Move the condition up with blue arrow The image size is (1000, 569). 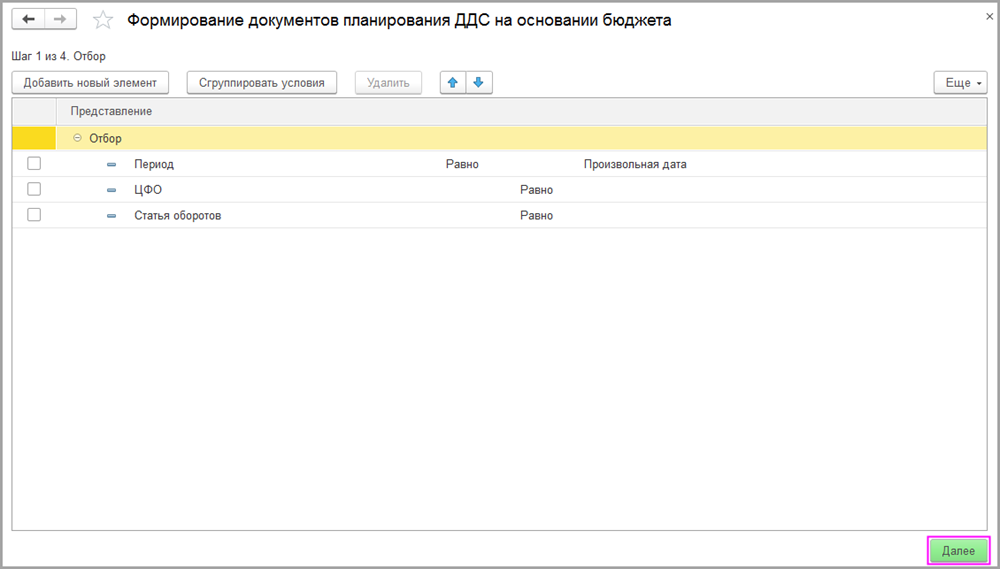pos(454,83)
